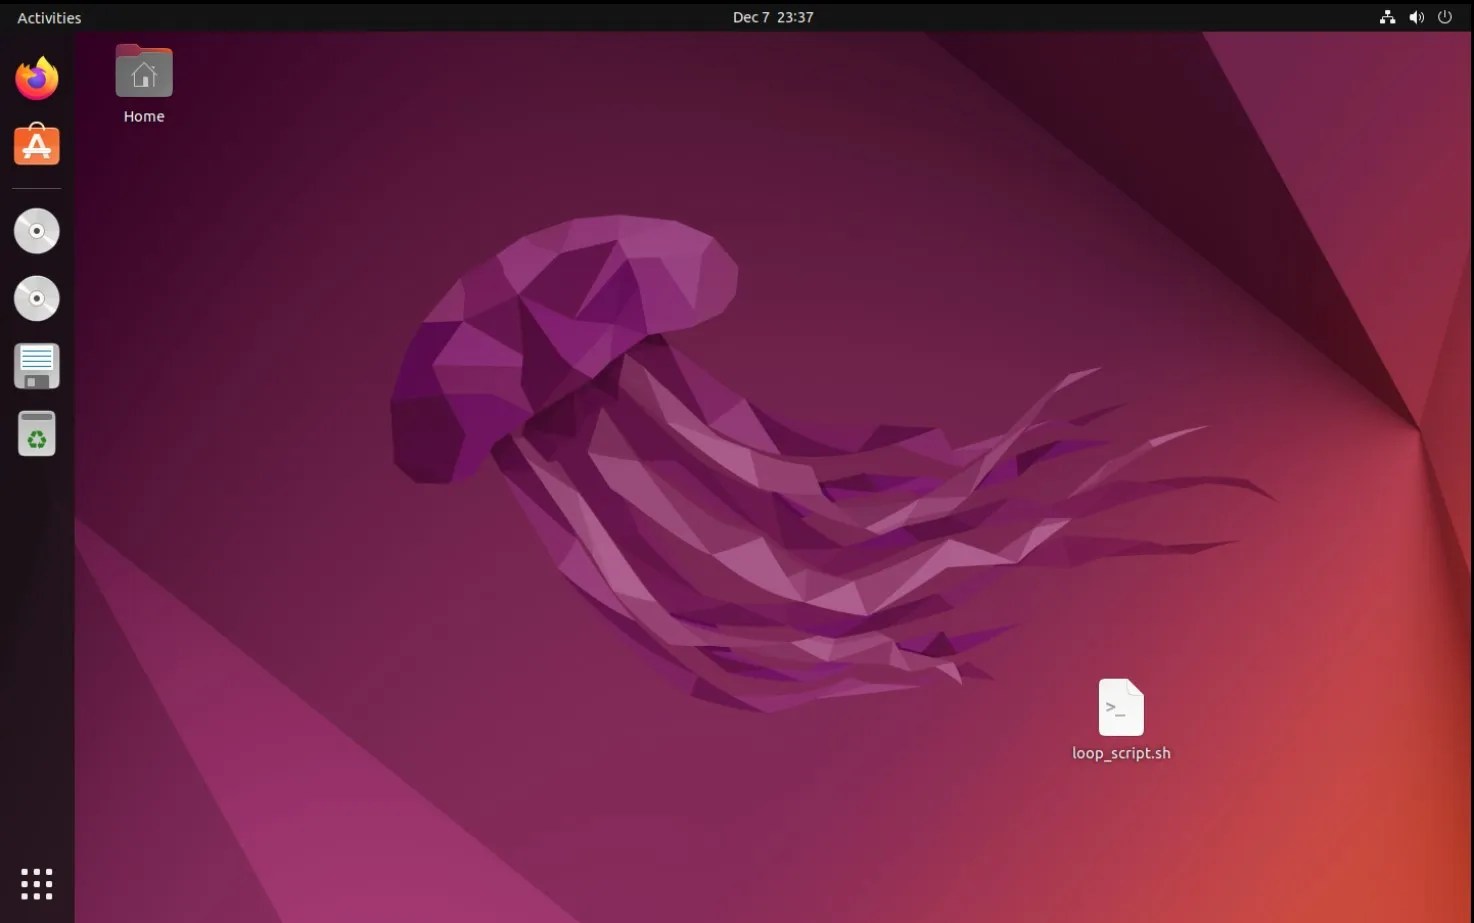Open the volume indicator
This screenshot has width=1474, height=923.
tap(1416, 17)
